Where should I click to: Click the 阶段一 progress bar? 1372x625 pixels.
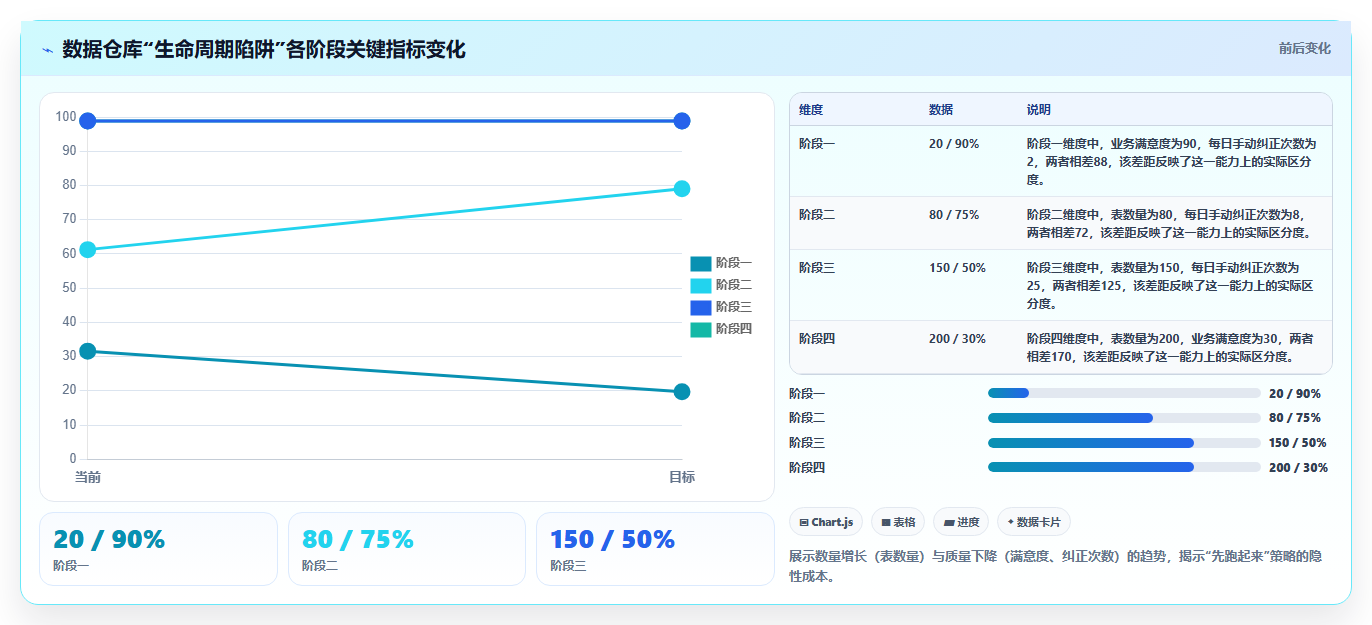[x=1124, y=393]
